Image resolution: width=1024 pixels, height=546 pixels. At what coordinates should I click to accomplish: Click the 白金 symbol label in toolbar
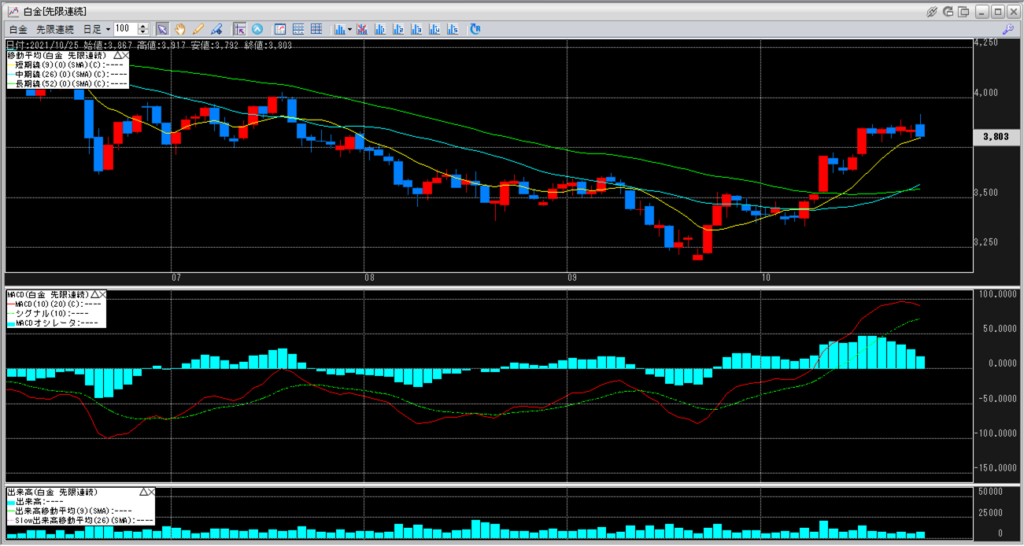pos(18,29)
